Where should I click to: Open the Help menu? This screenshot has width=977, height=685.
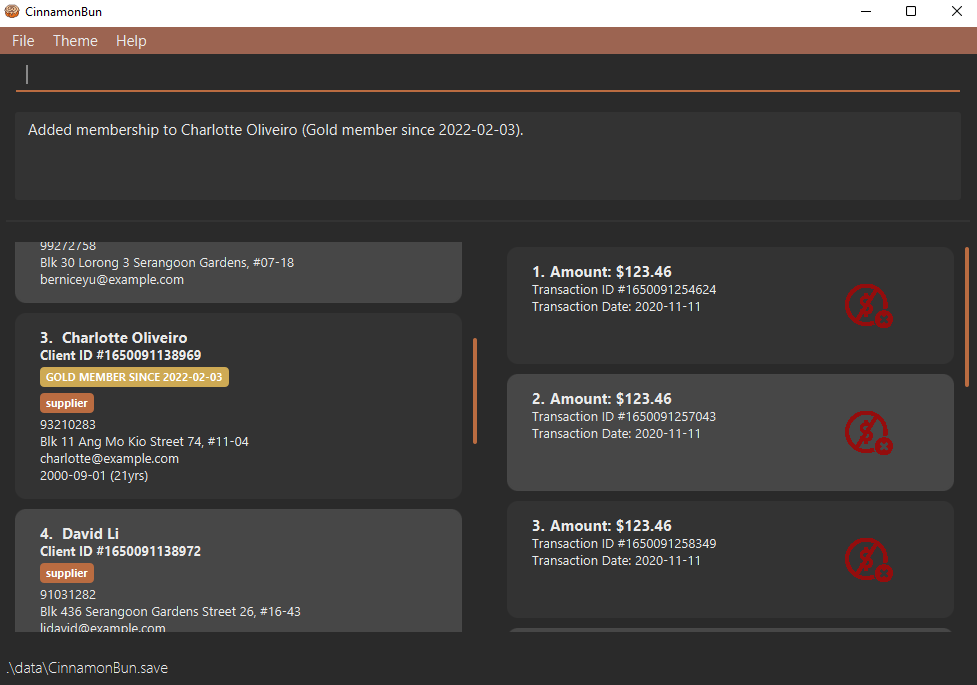click(131, 41)
